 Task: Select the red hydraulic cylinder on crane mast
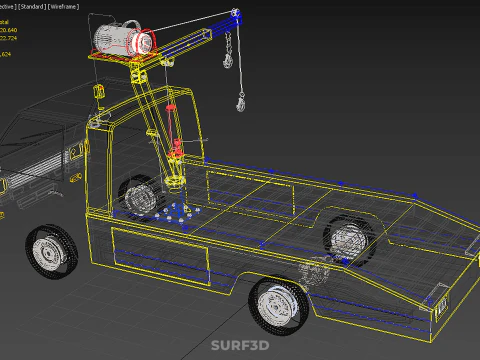point(173,131)
